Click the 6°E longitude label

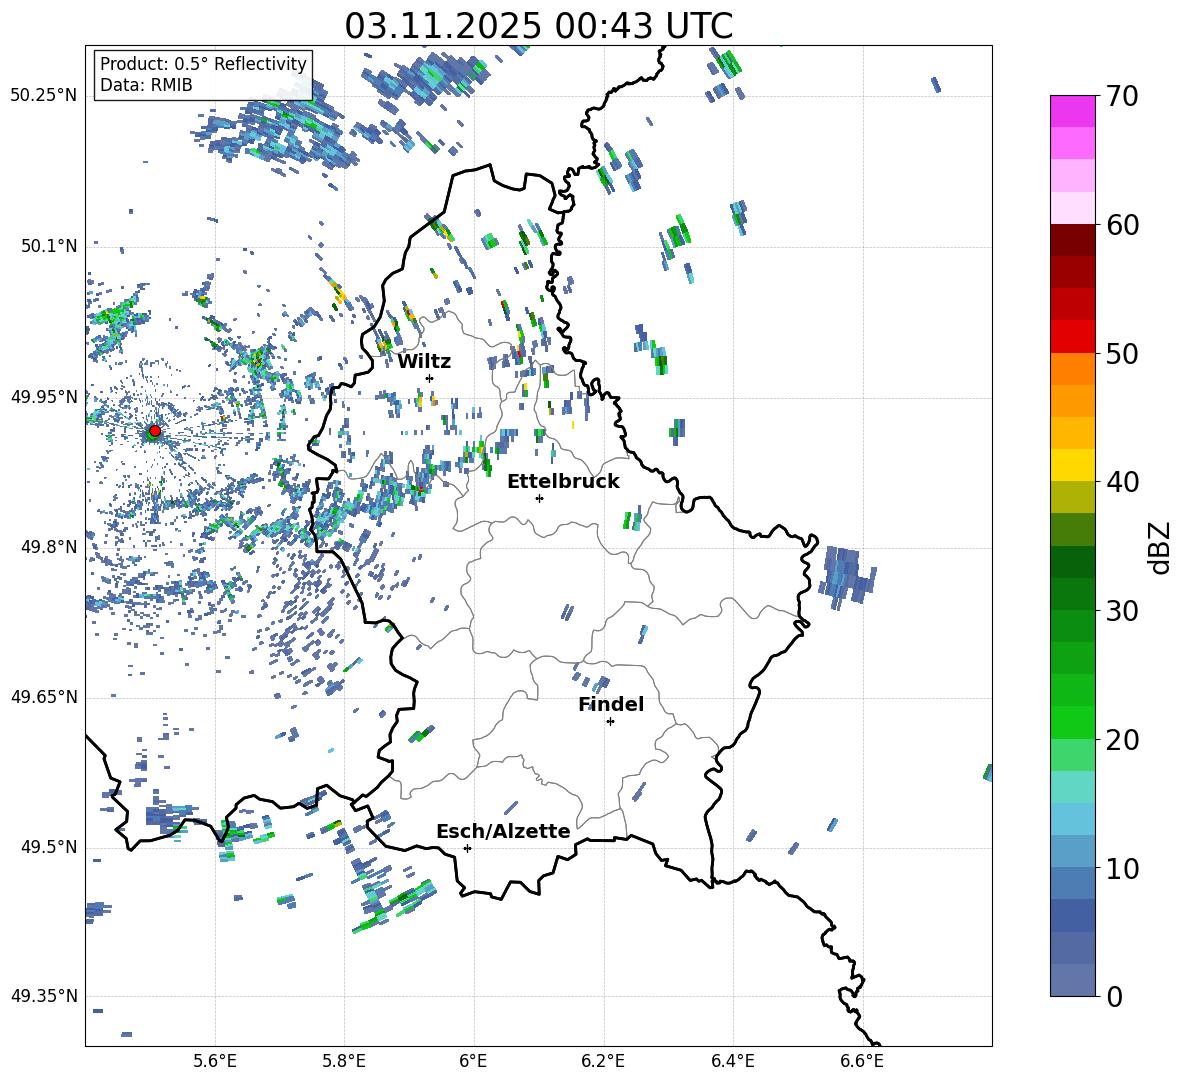coord(473,1061)
